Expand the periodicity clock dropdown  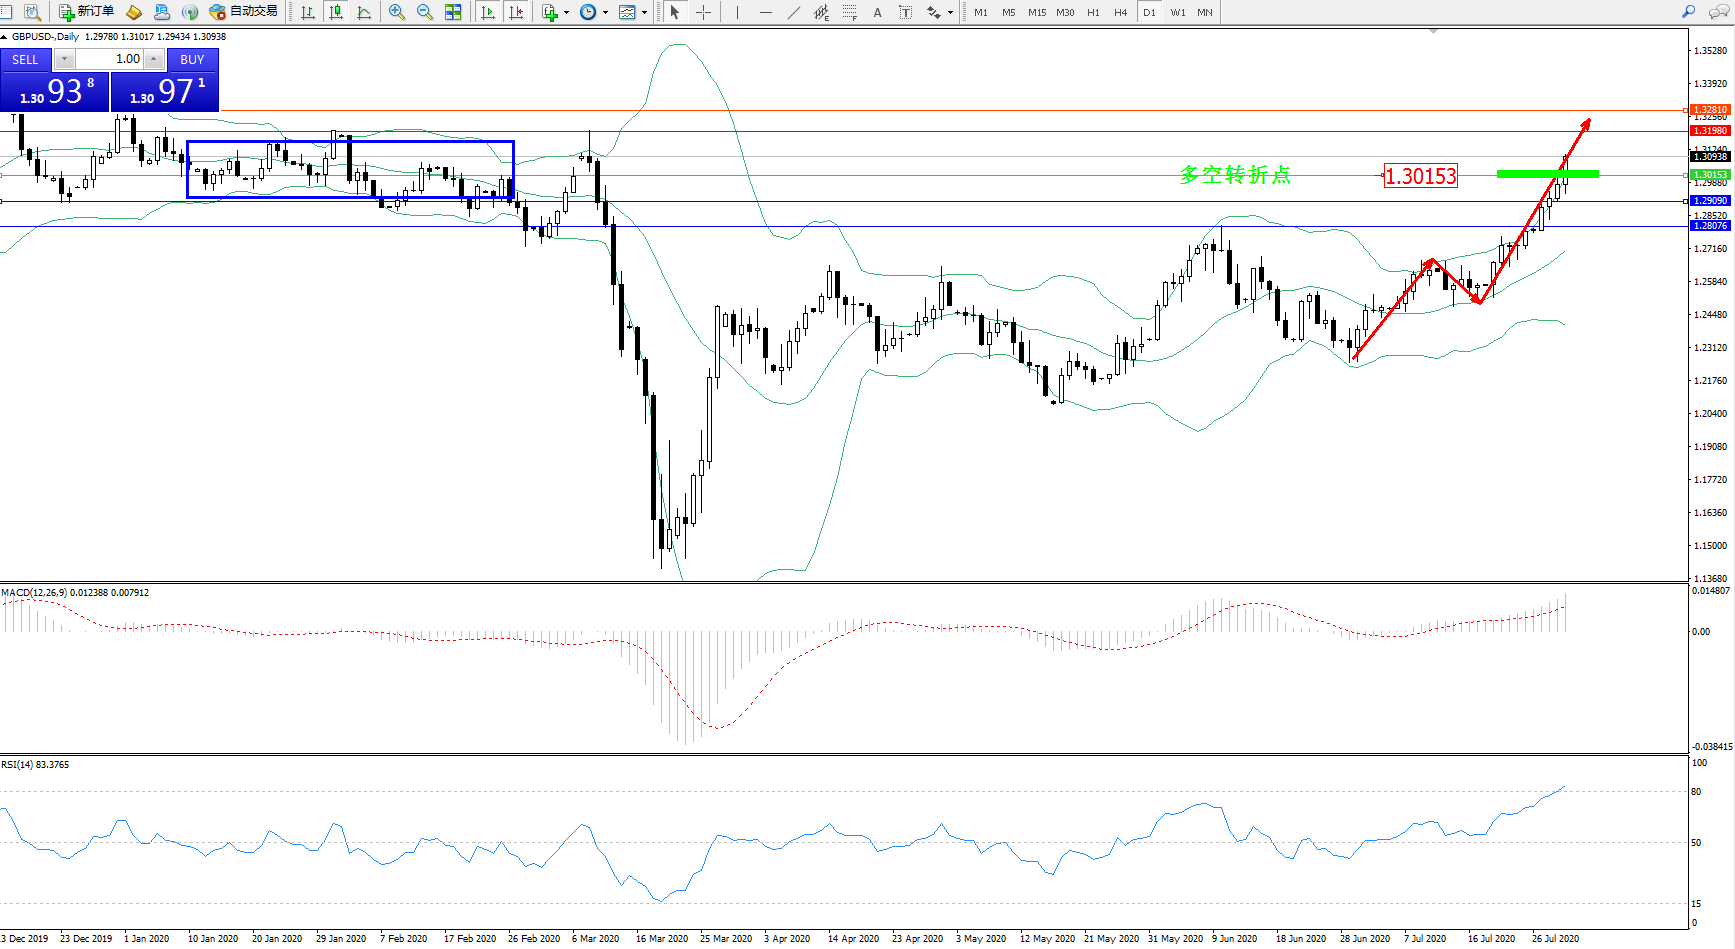(x=605, y=13)
